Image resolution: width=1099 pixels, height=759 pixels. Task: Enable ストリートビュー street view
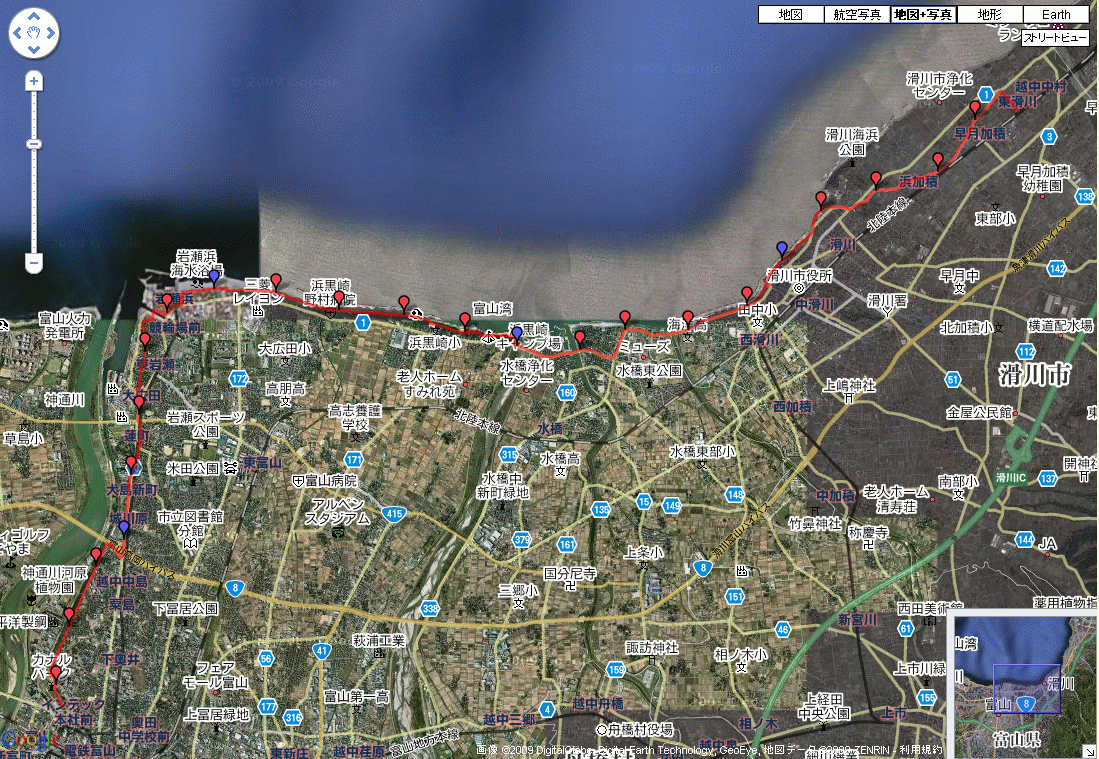(x=1055, y=38)
